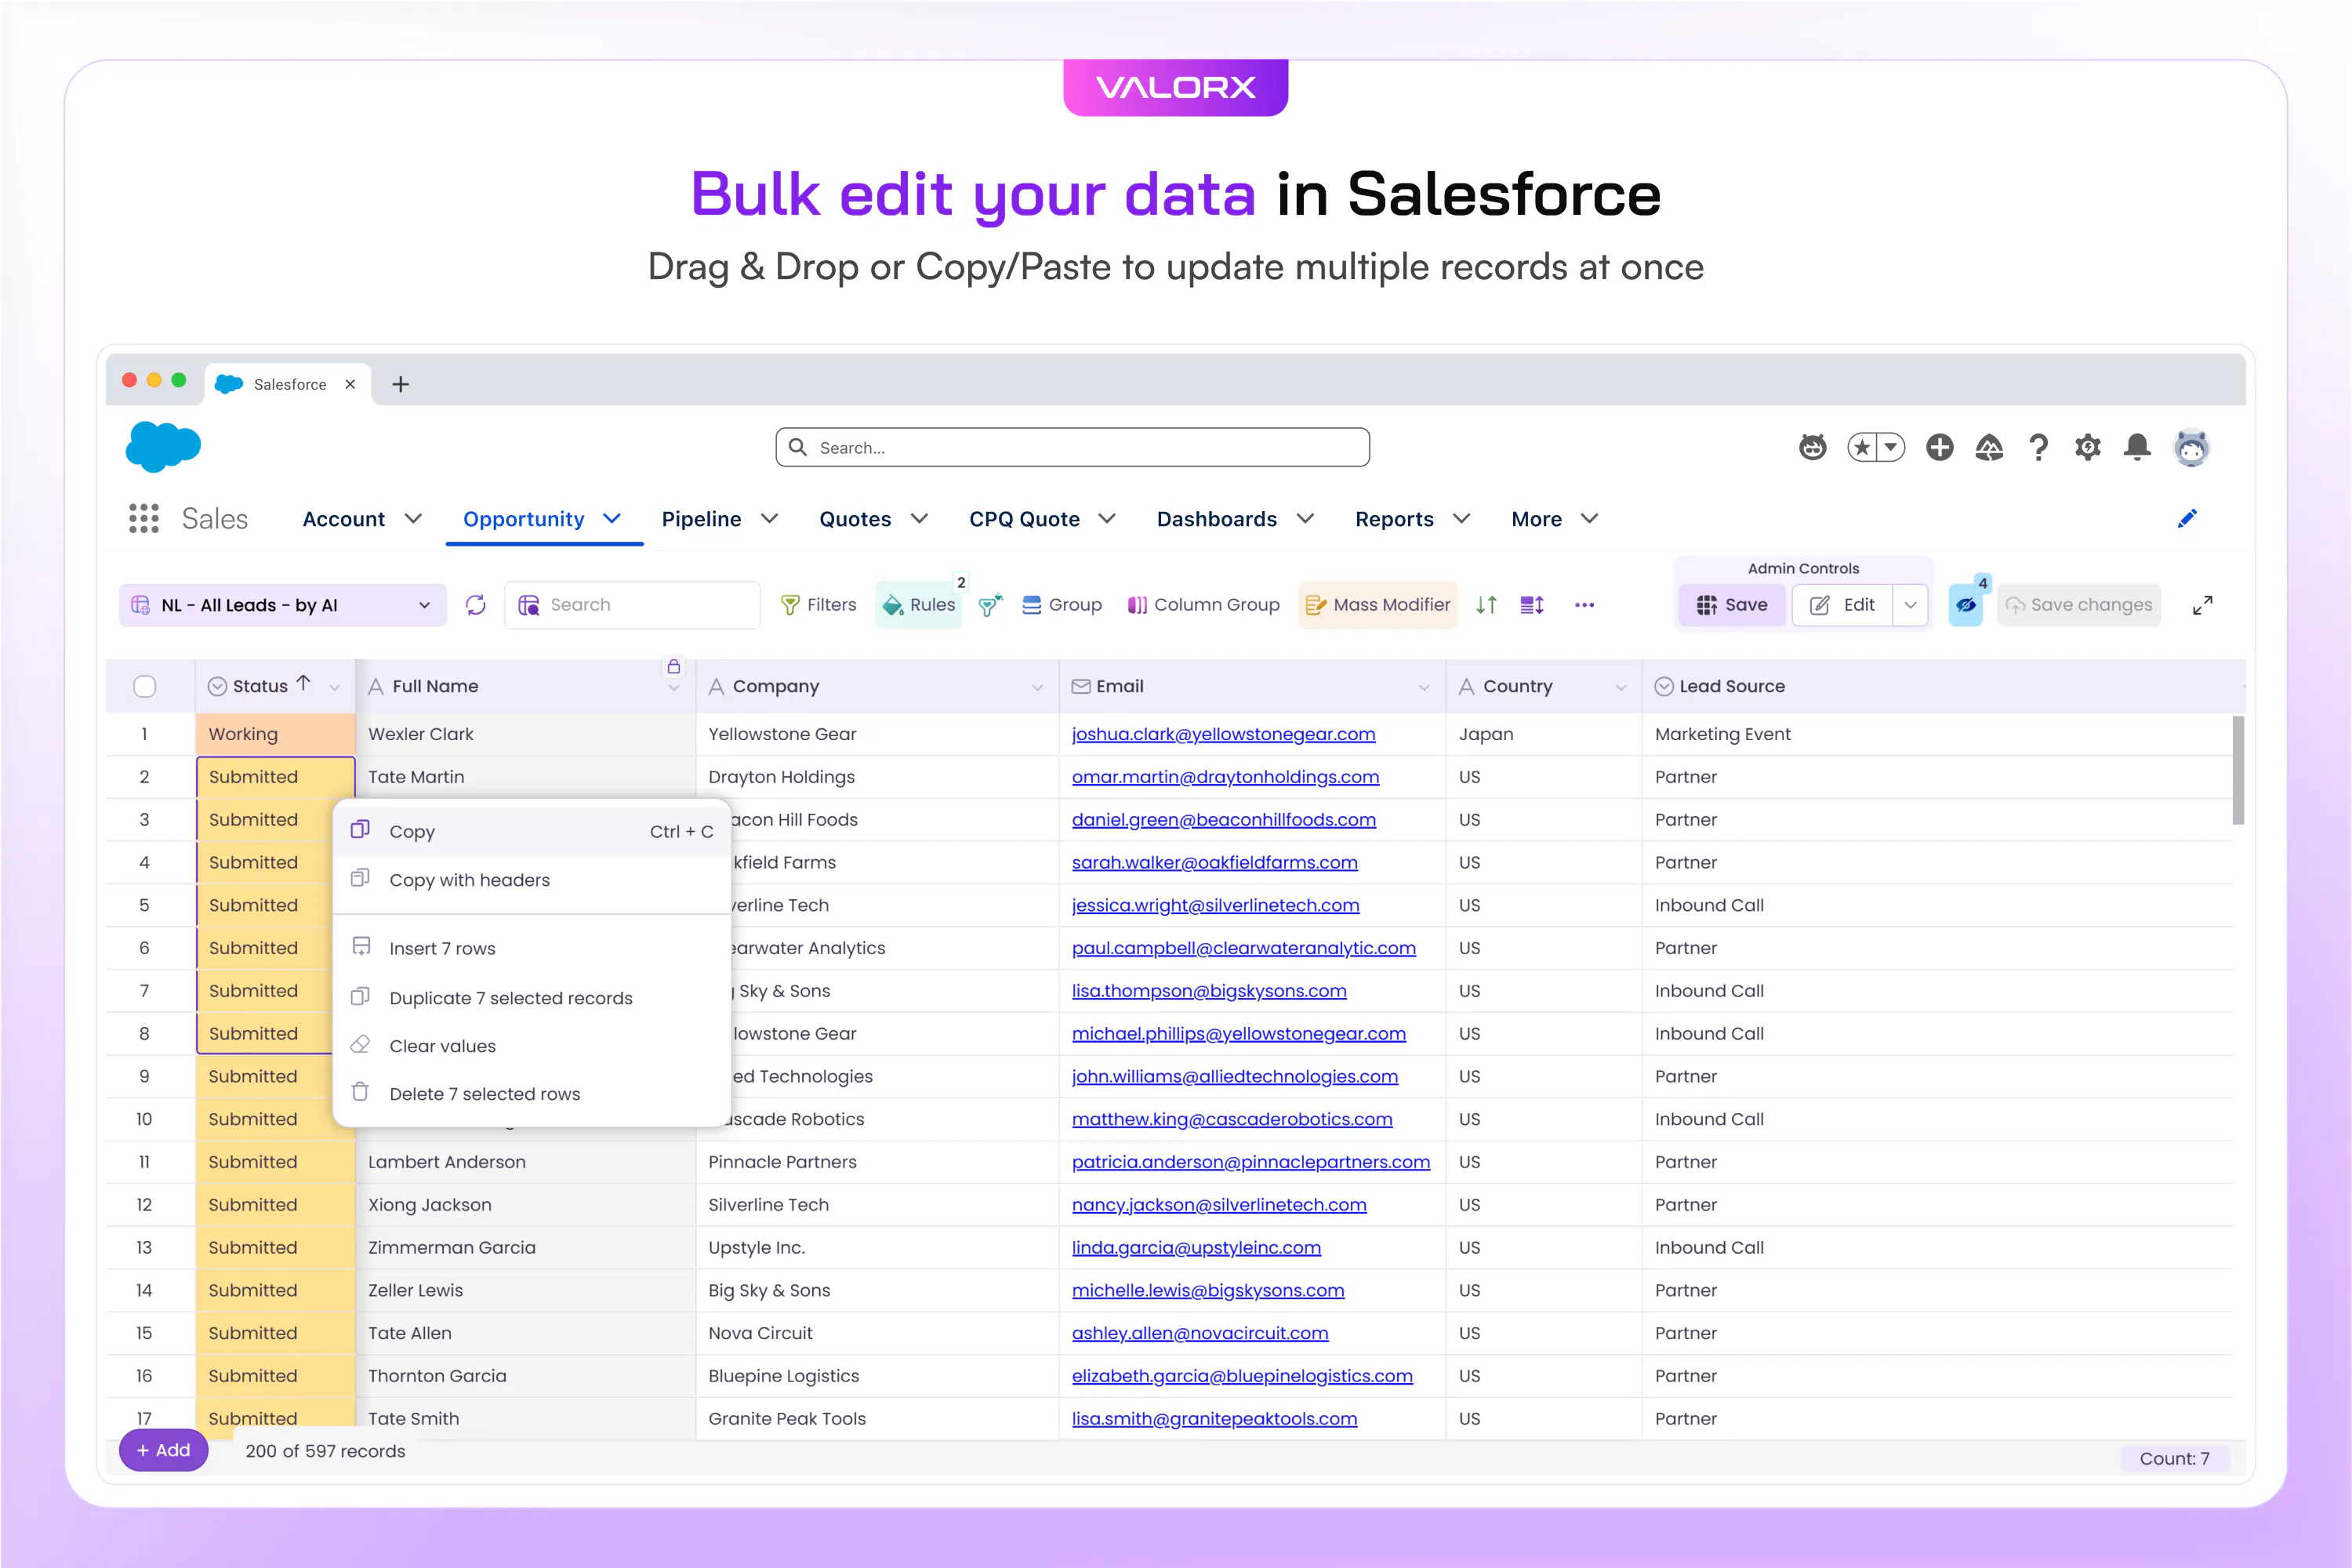The image size is (2352, 1568).
Task: Choose Clear values in context menu
Action: [x=532, y=1046]
